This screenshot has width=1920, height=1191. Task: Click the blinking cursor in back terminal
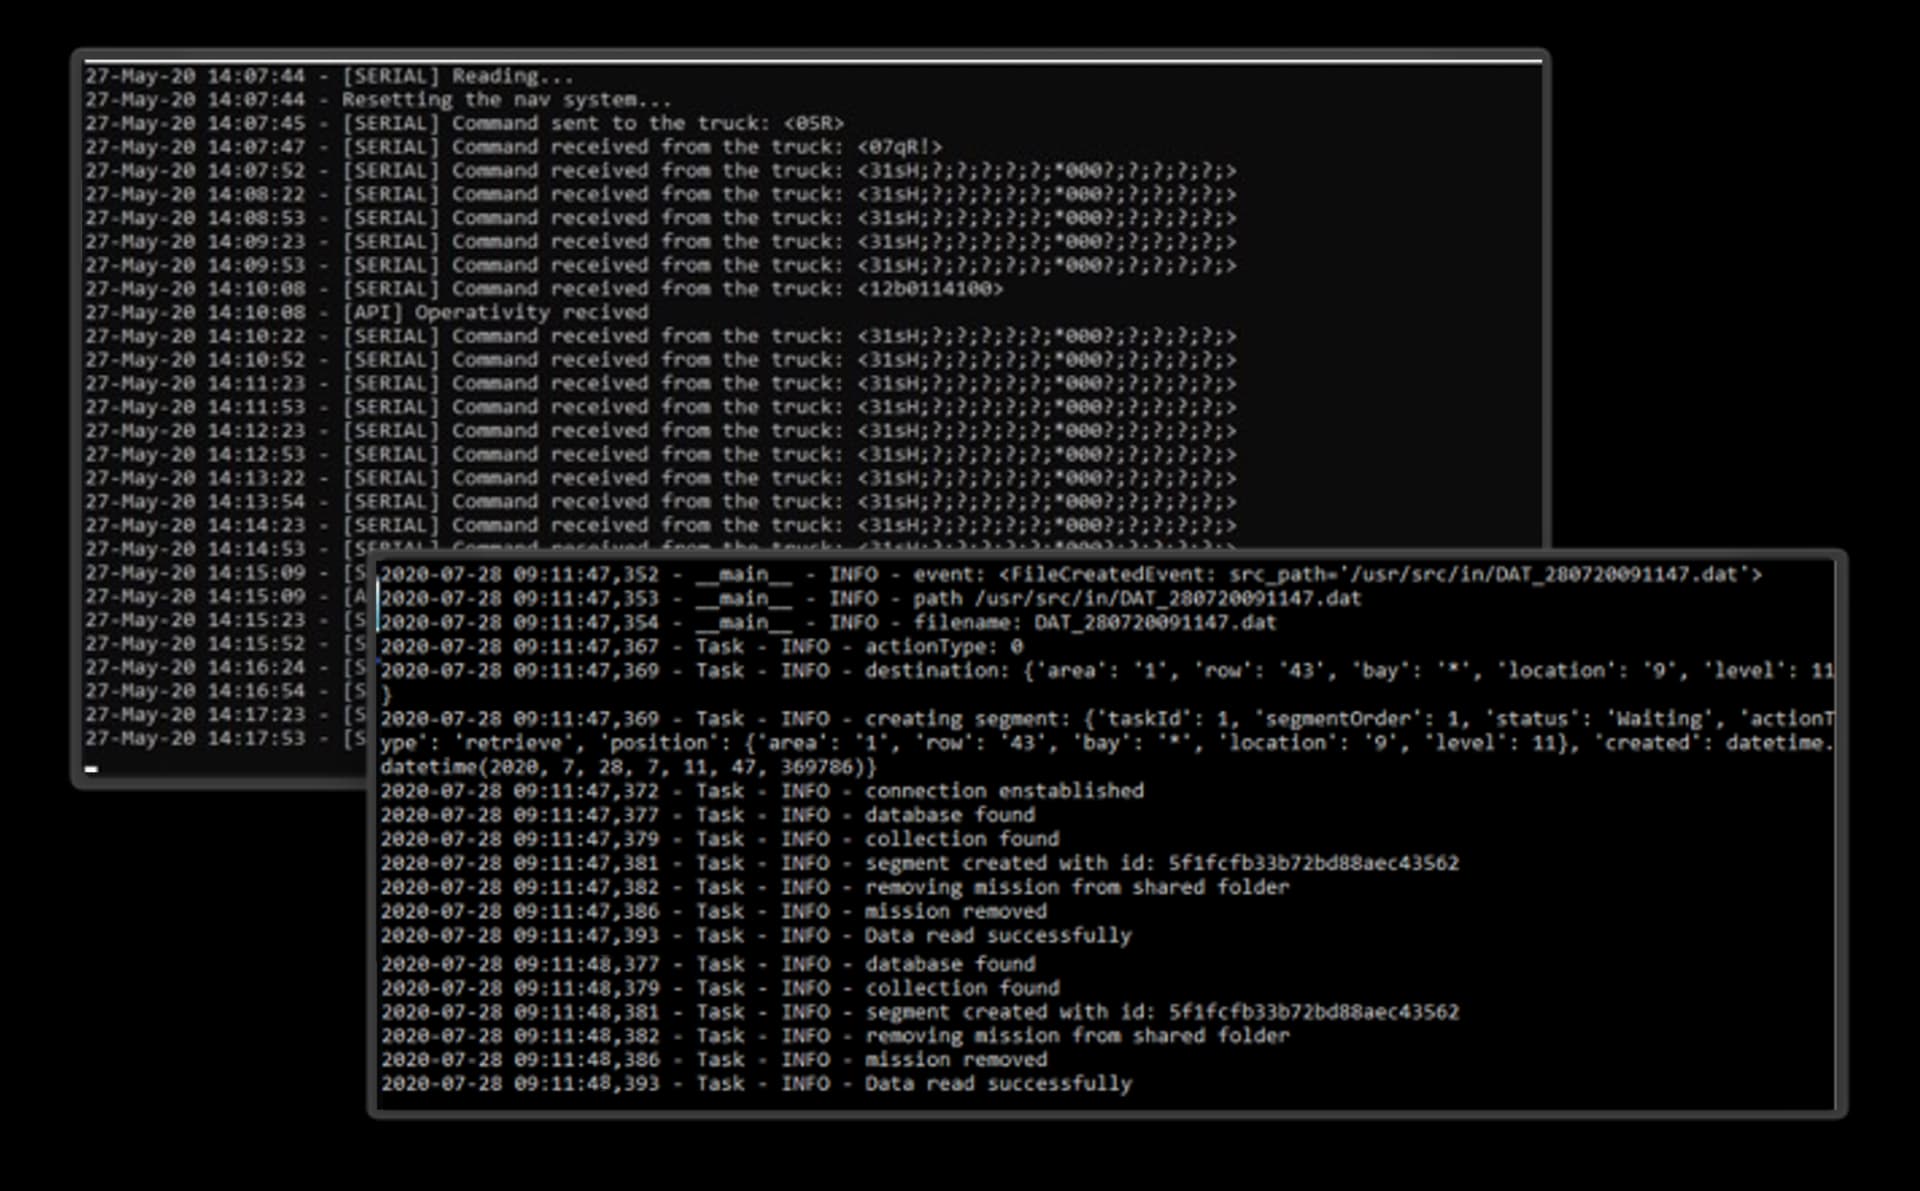tap(91, 769)
